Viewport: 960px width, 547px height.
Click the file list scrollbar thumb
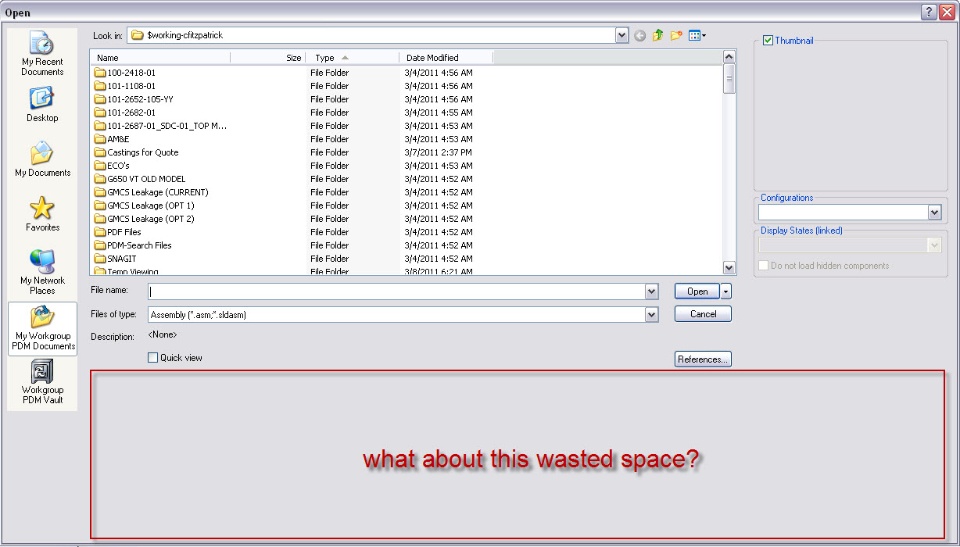729,78
